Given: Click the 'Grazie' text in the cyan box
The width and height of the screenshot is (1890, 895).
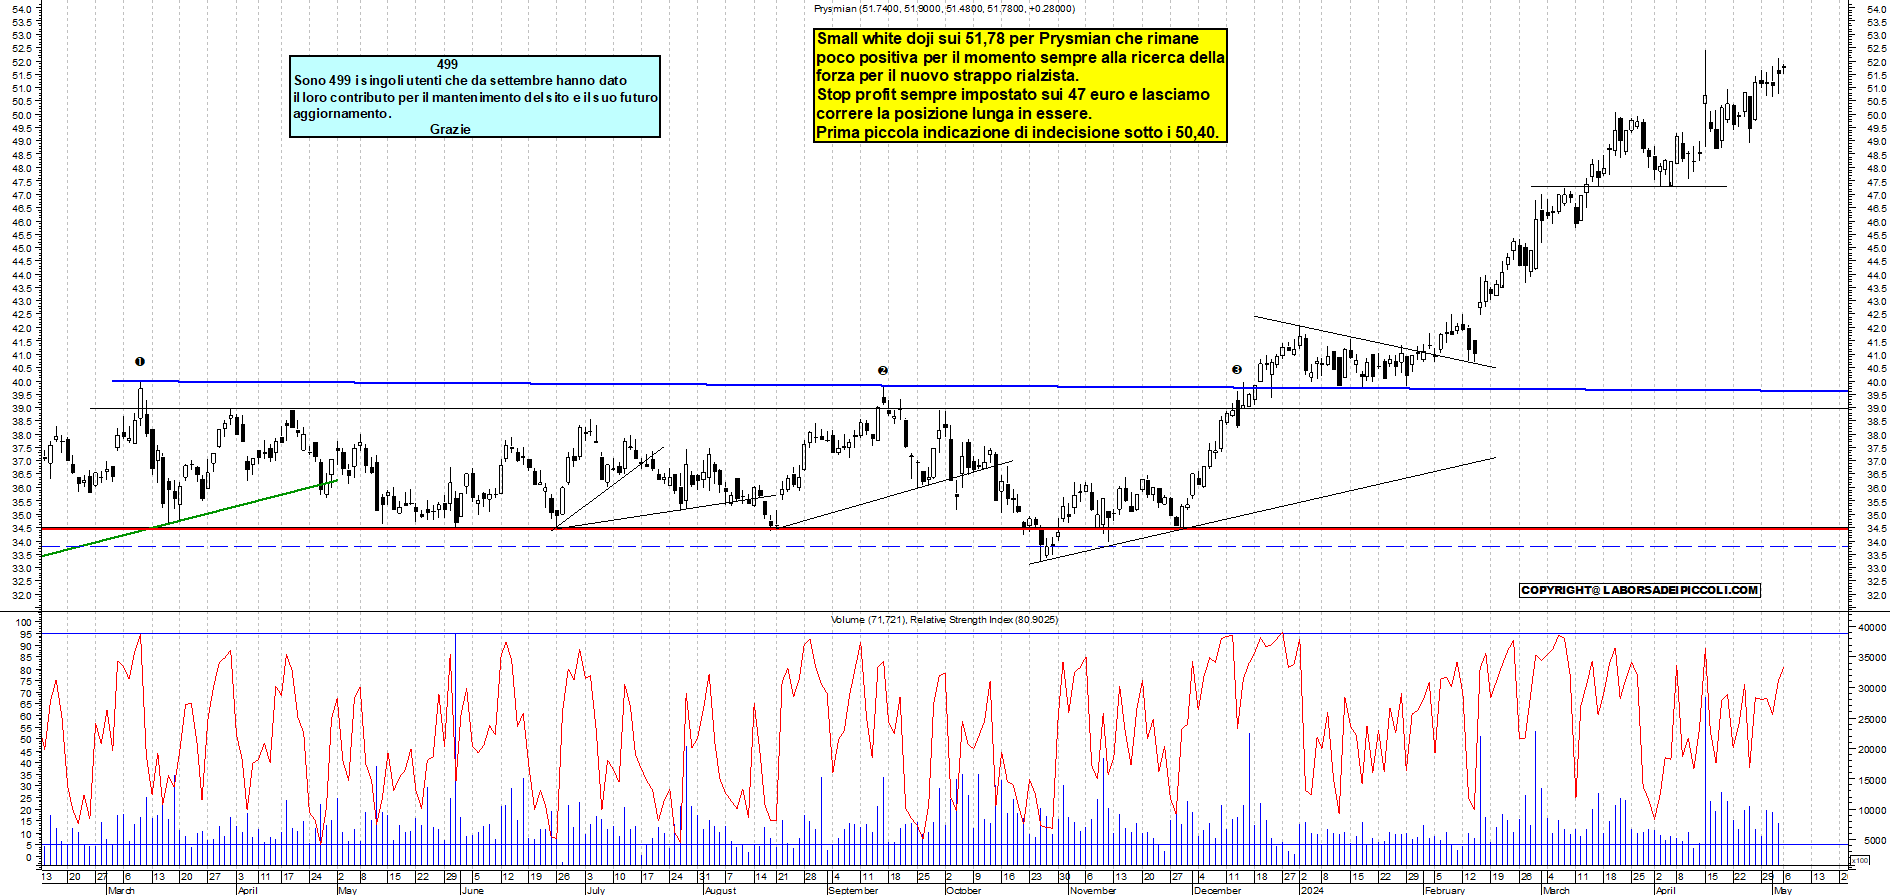Looking at the screenshot, I should 450,129.
